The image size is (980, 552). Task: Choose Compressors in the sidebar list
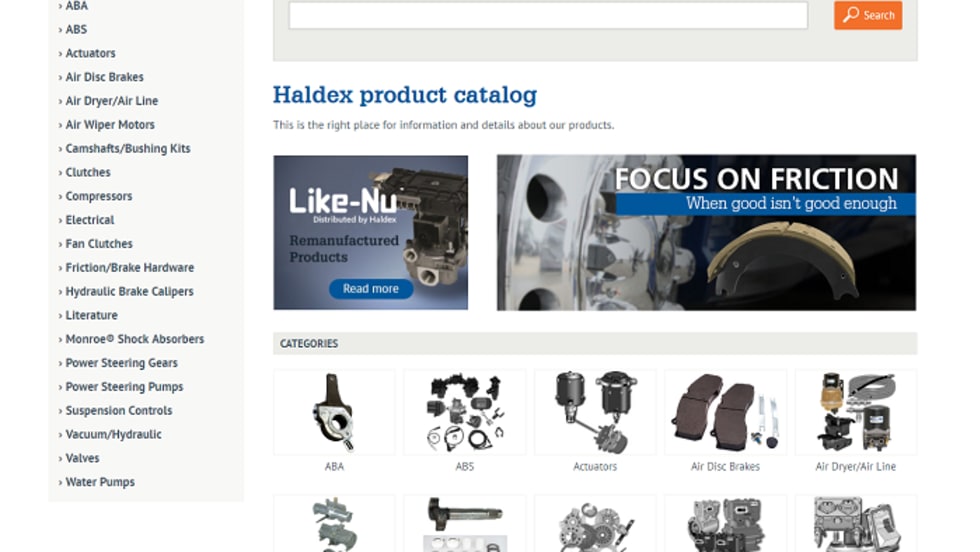[99, 196]
